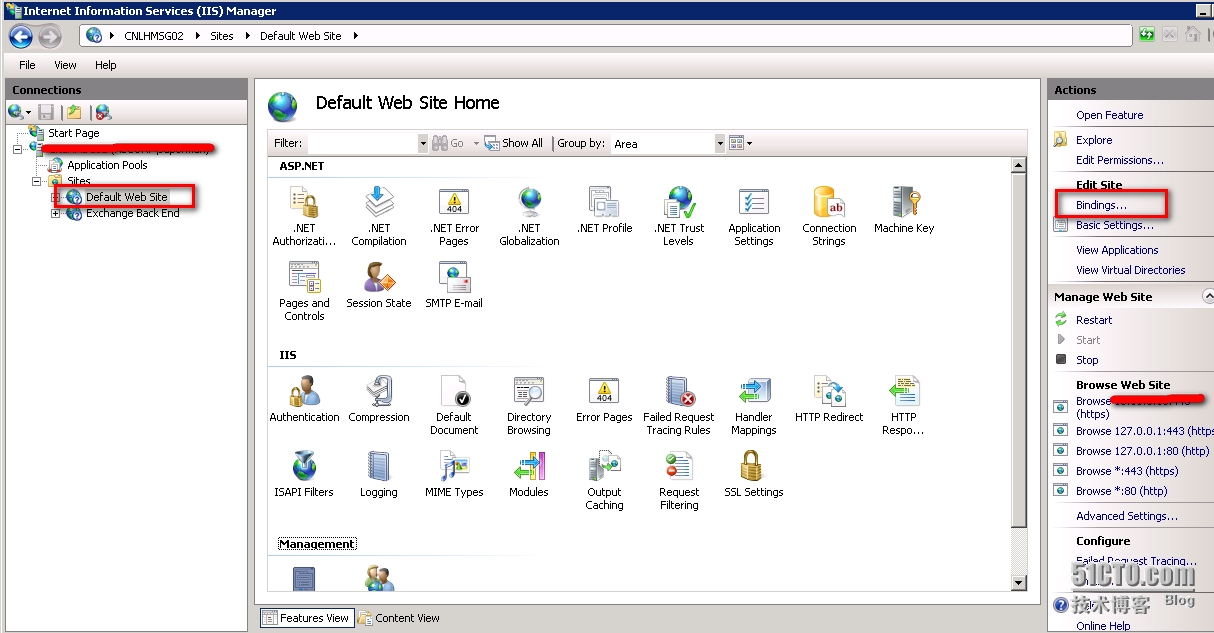Open Default Document feature
The height and width of the screenshot is (633, 1214).
(x=454, y=405)
